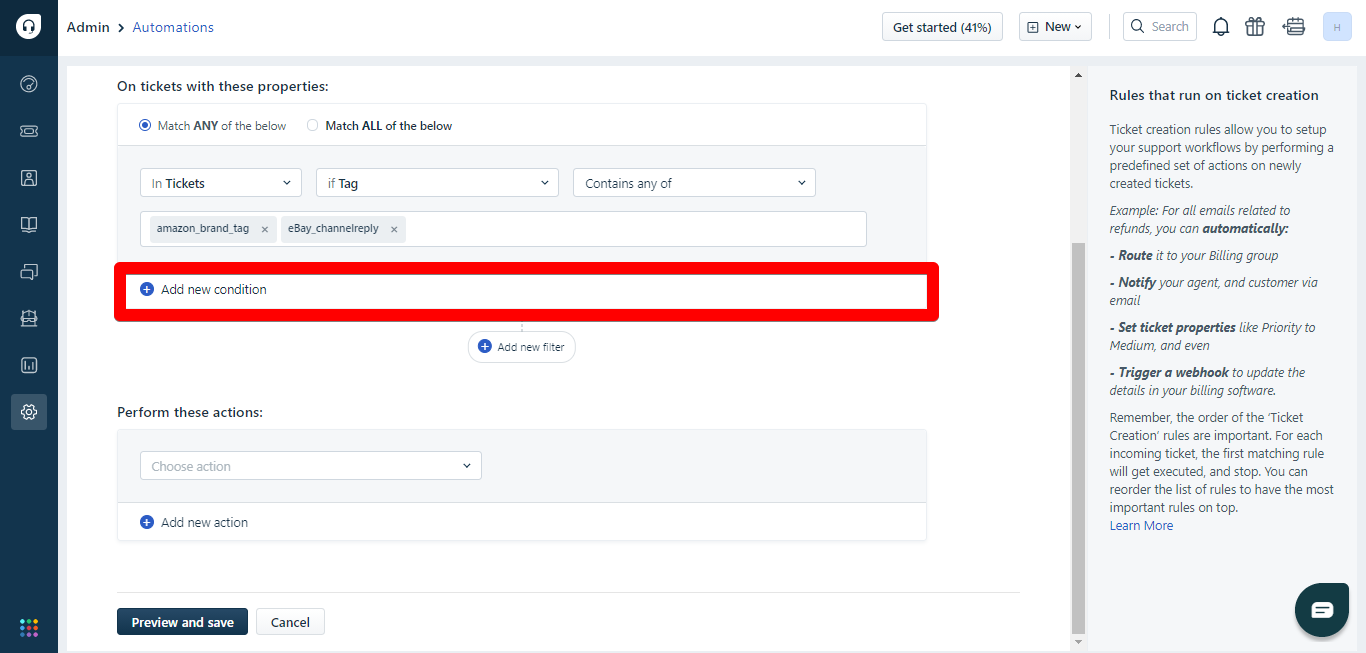Click the eBay_channelreply tag label
This screenshot has width=1366, height=653.
click(333, 229)
